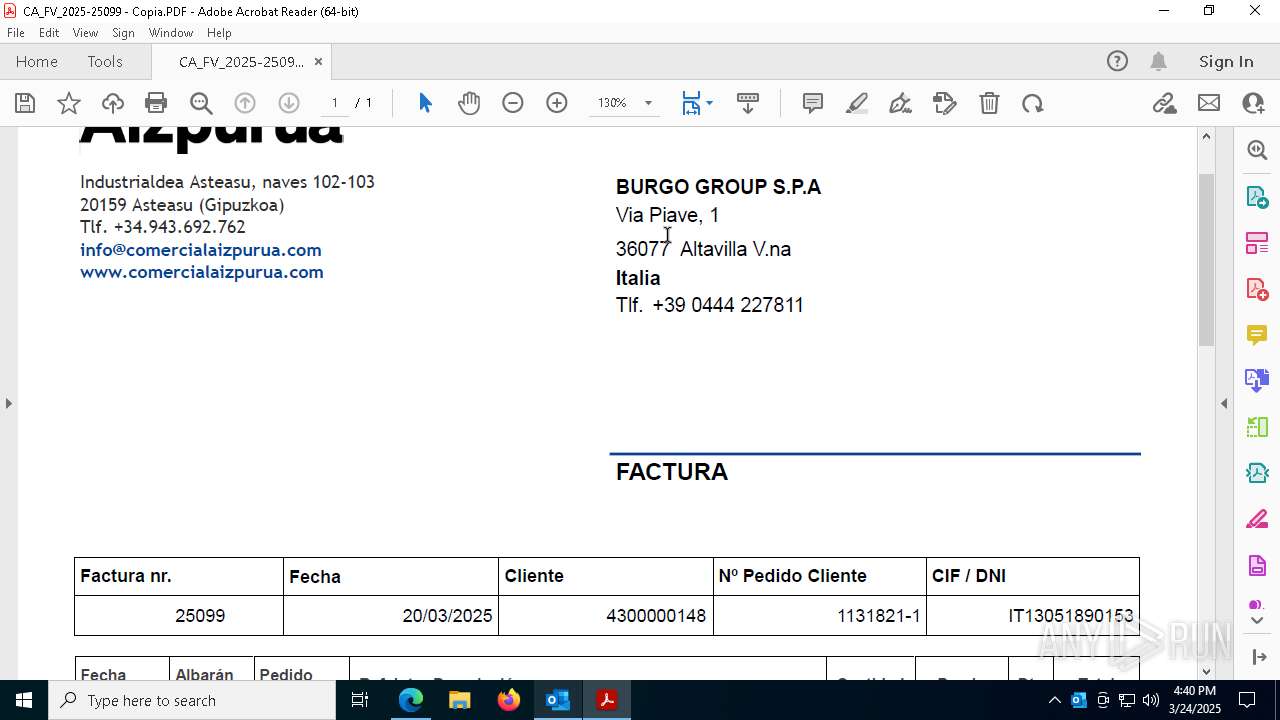Select the client number 4300000148 cell

tap(606, 616)
